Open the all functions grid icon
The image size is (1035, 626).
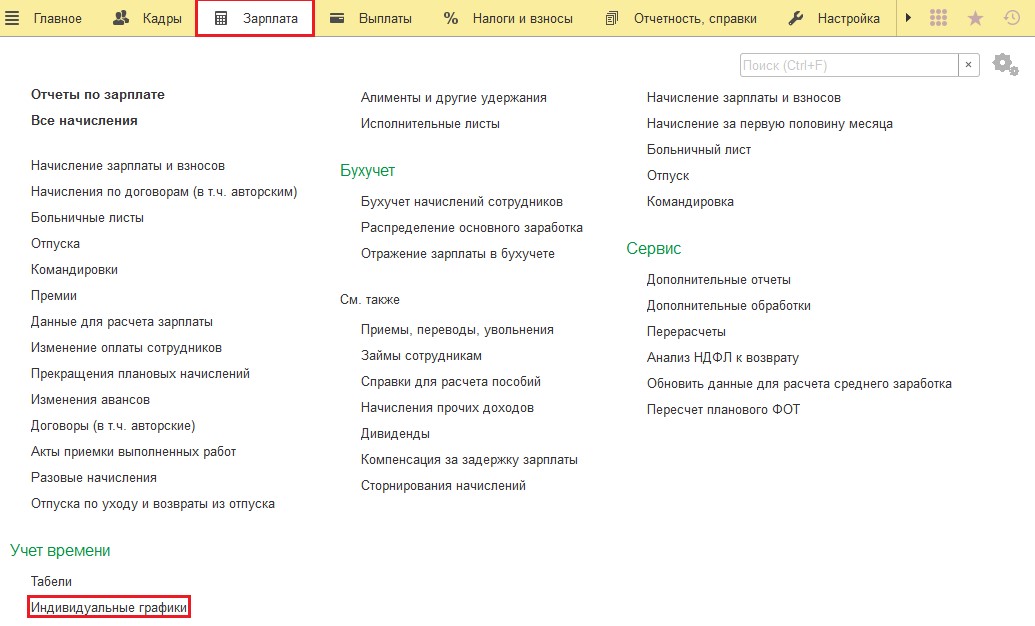tap(939, 18)
